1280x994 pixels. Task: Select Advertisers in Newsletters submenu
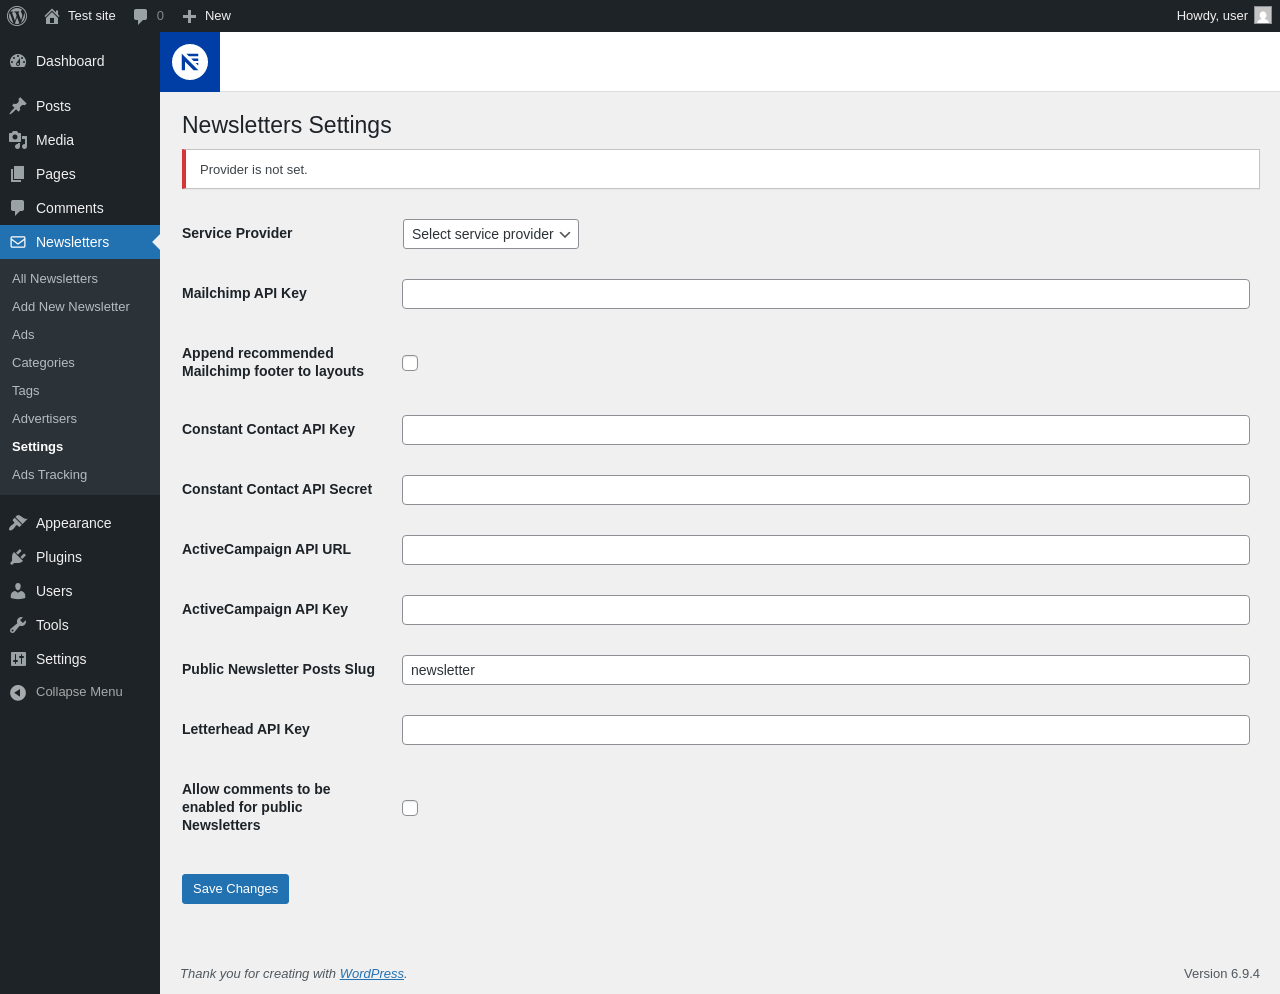(x=44, y=419)
